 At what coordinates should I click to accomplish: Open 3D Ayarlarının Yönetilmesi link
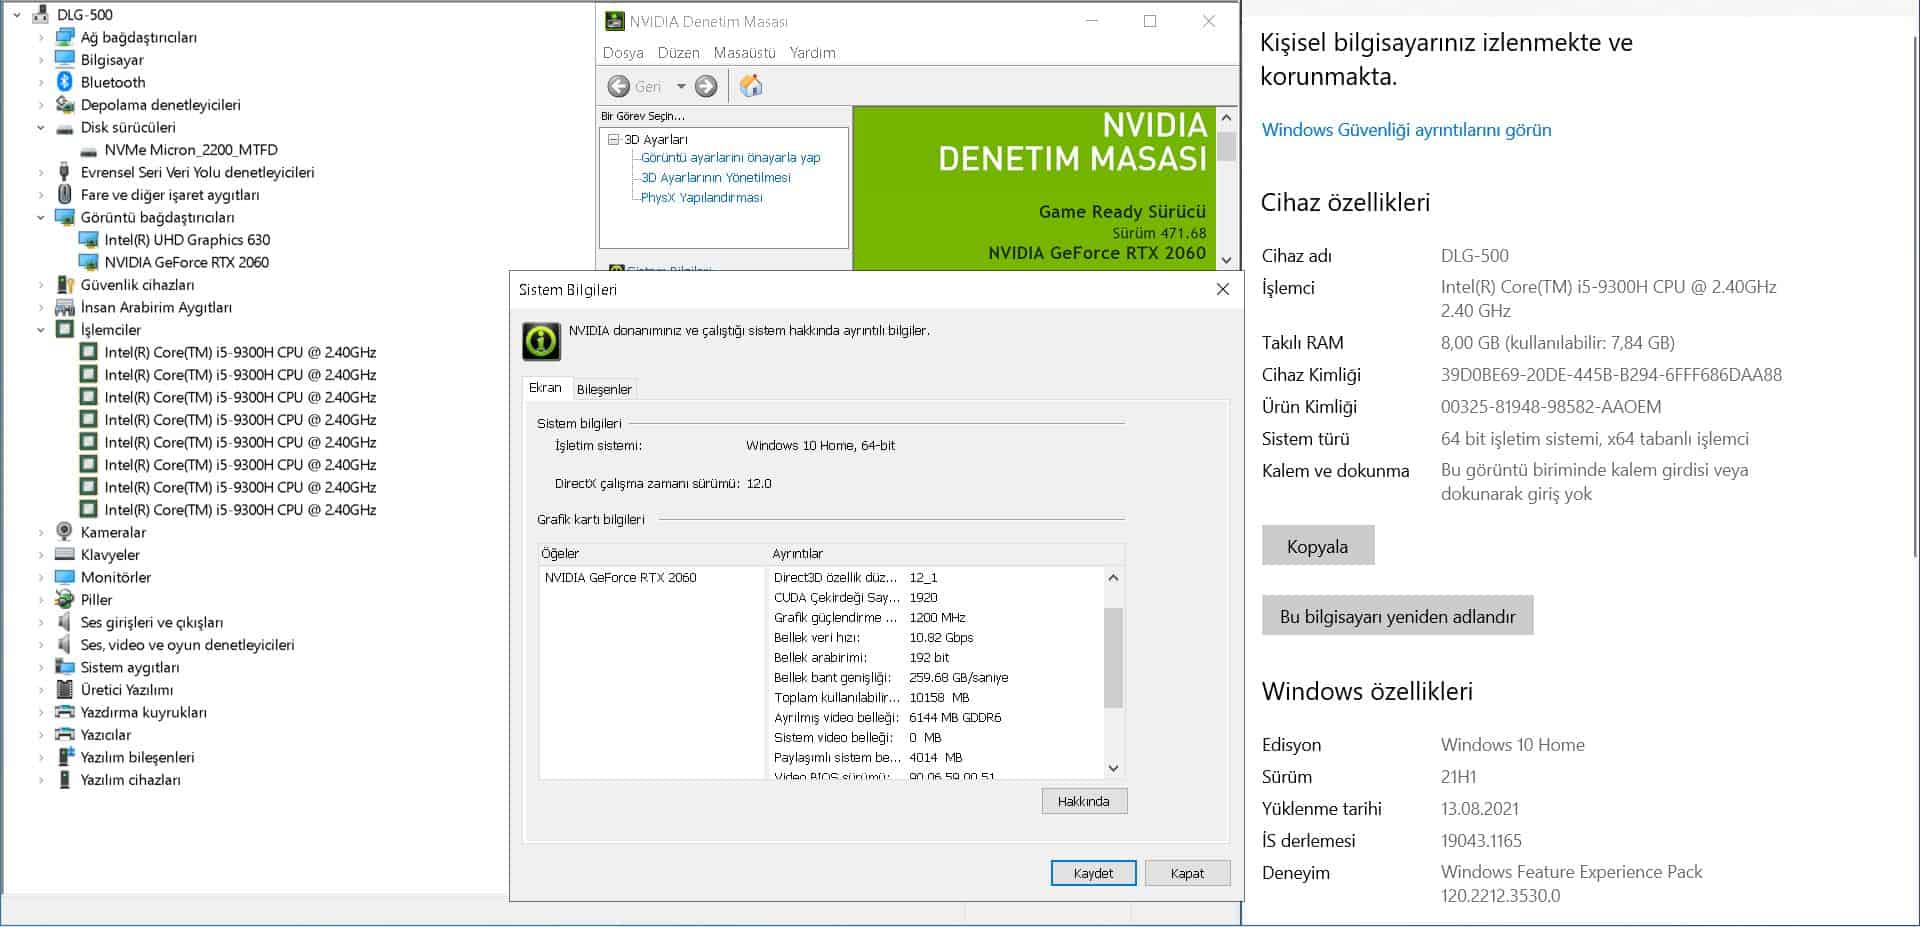[x=716, y=178]
